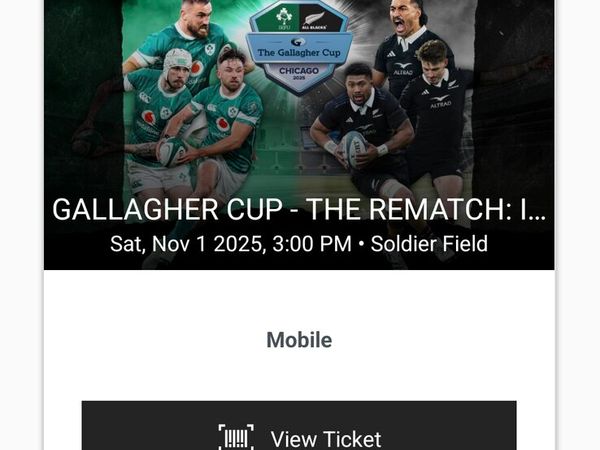This screenshot has width=600, height=450.
Task: Open the Soldier Field venue name
Action: [429, 244]
